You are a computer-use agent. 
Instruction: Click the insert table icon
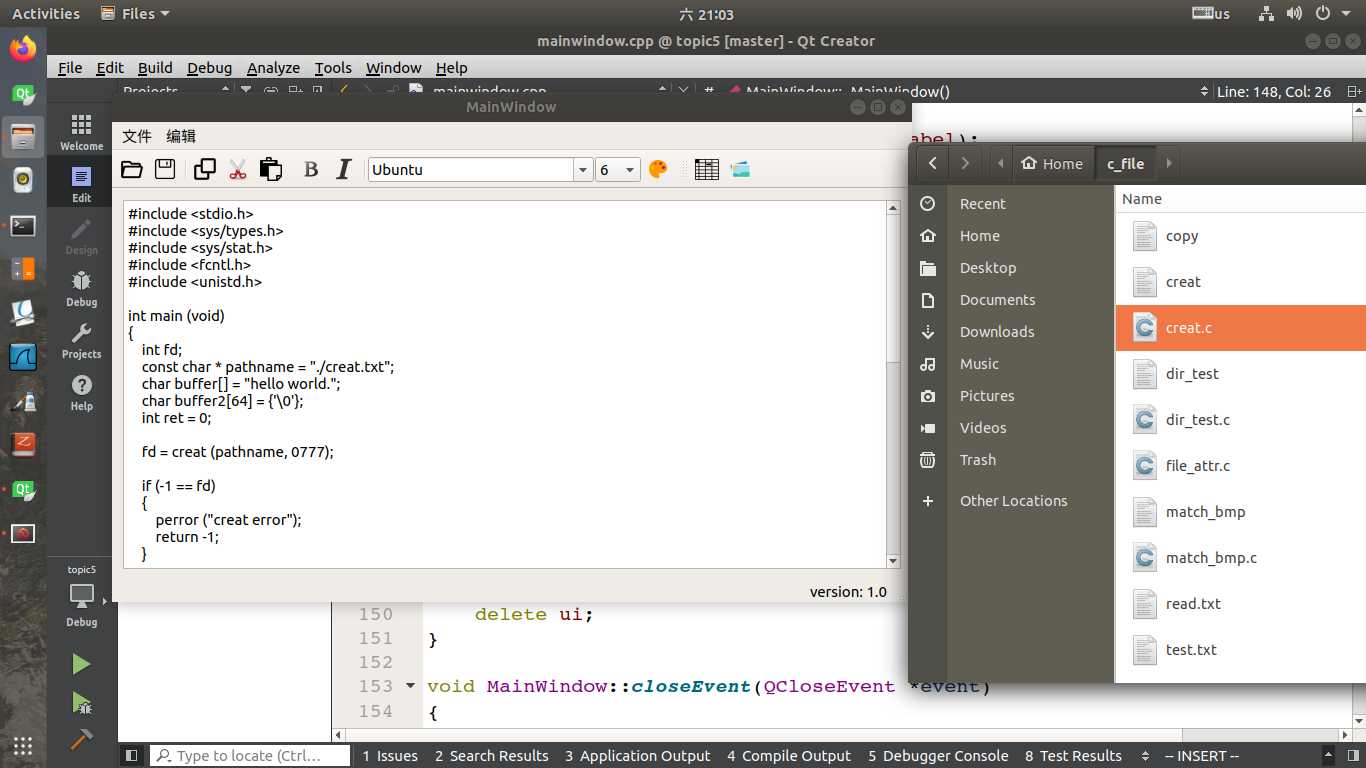(707, 169)
